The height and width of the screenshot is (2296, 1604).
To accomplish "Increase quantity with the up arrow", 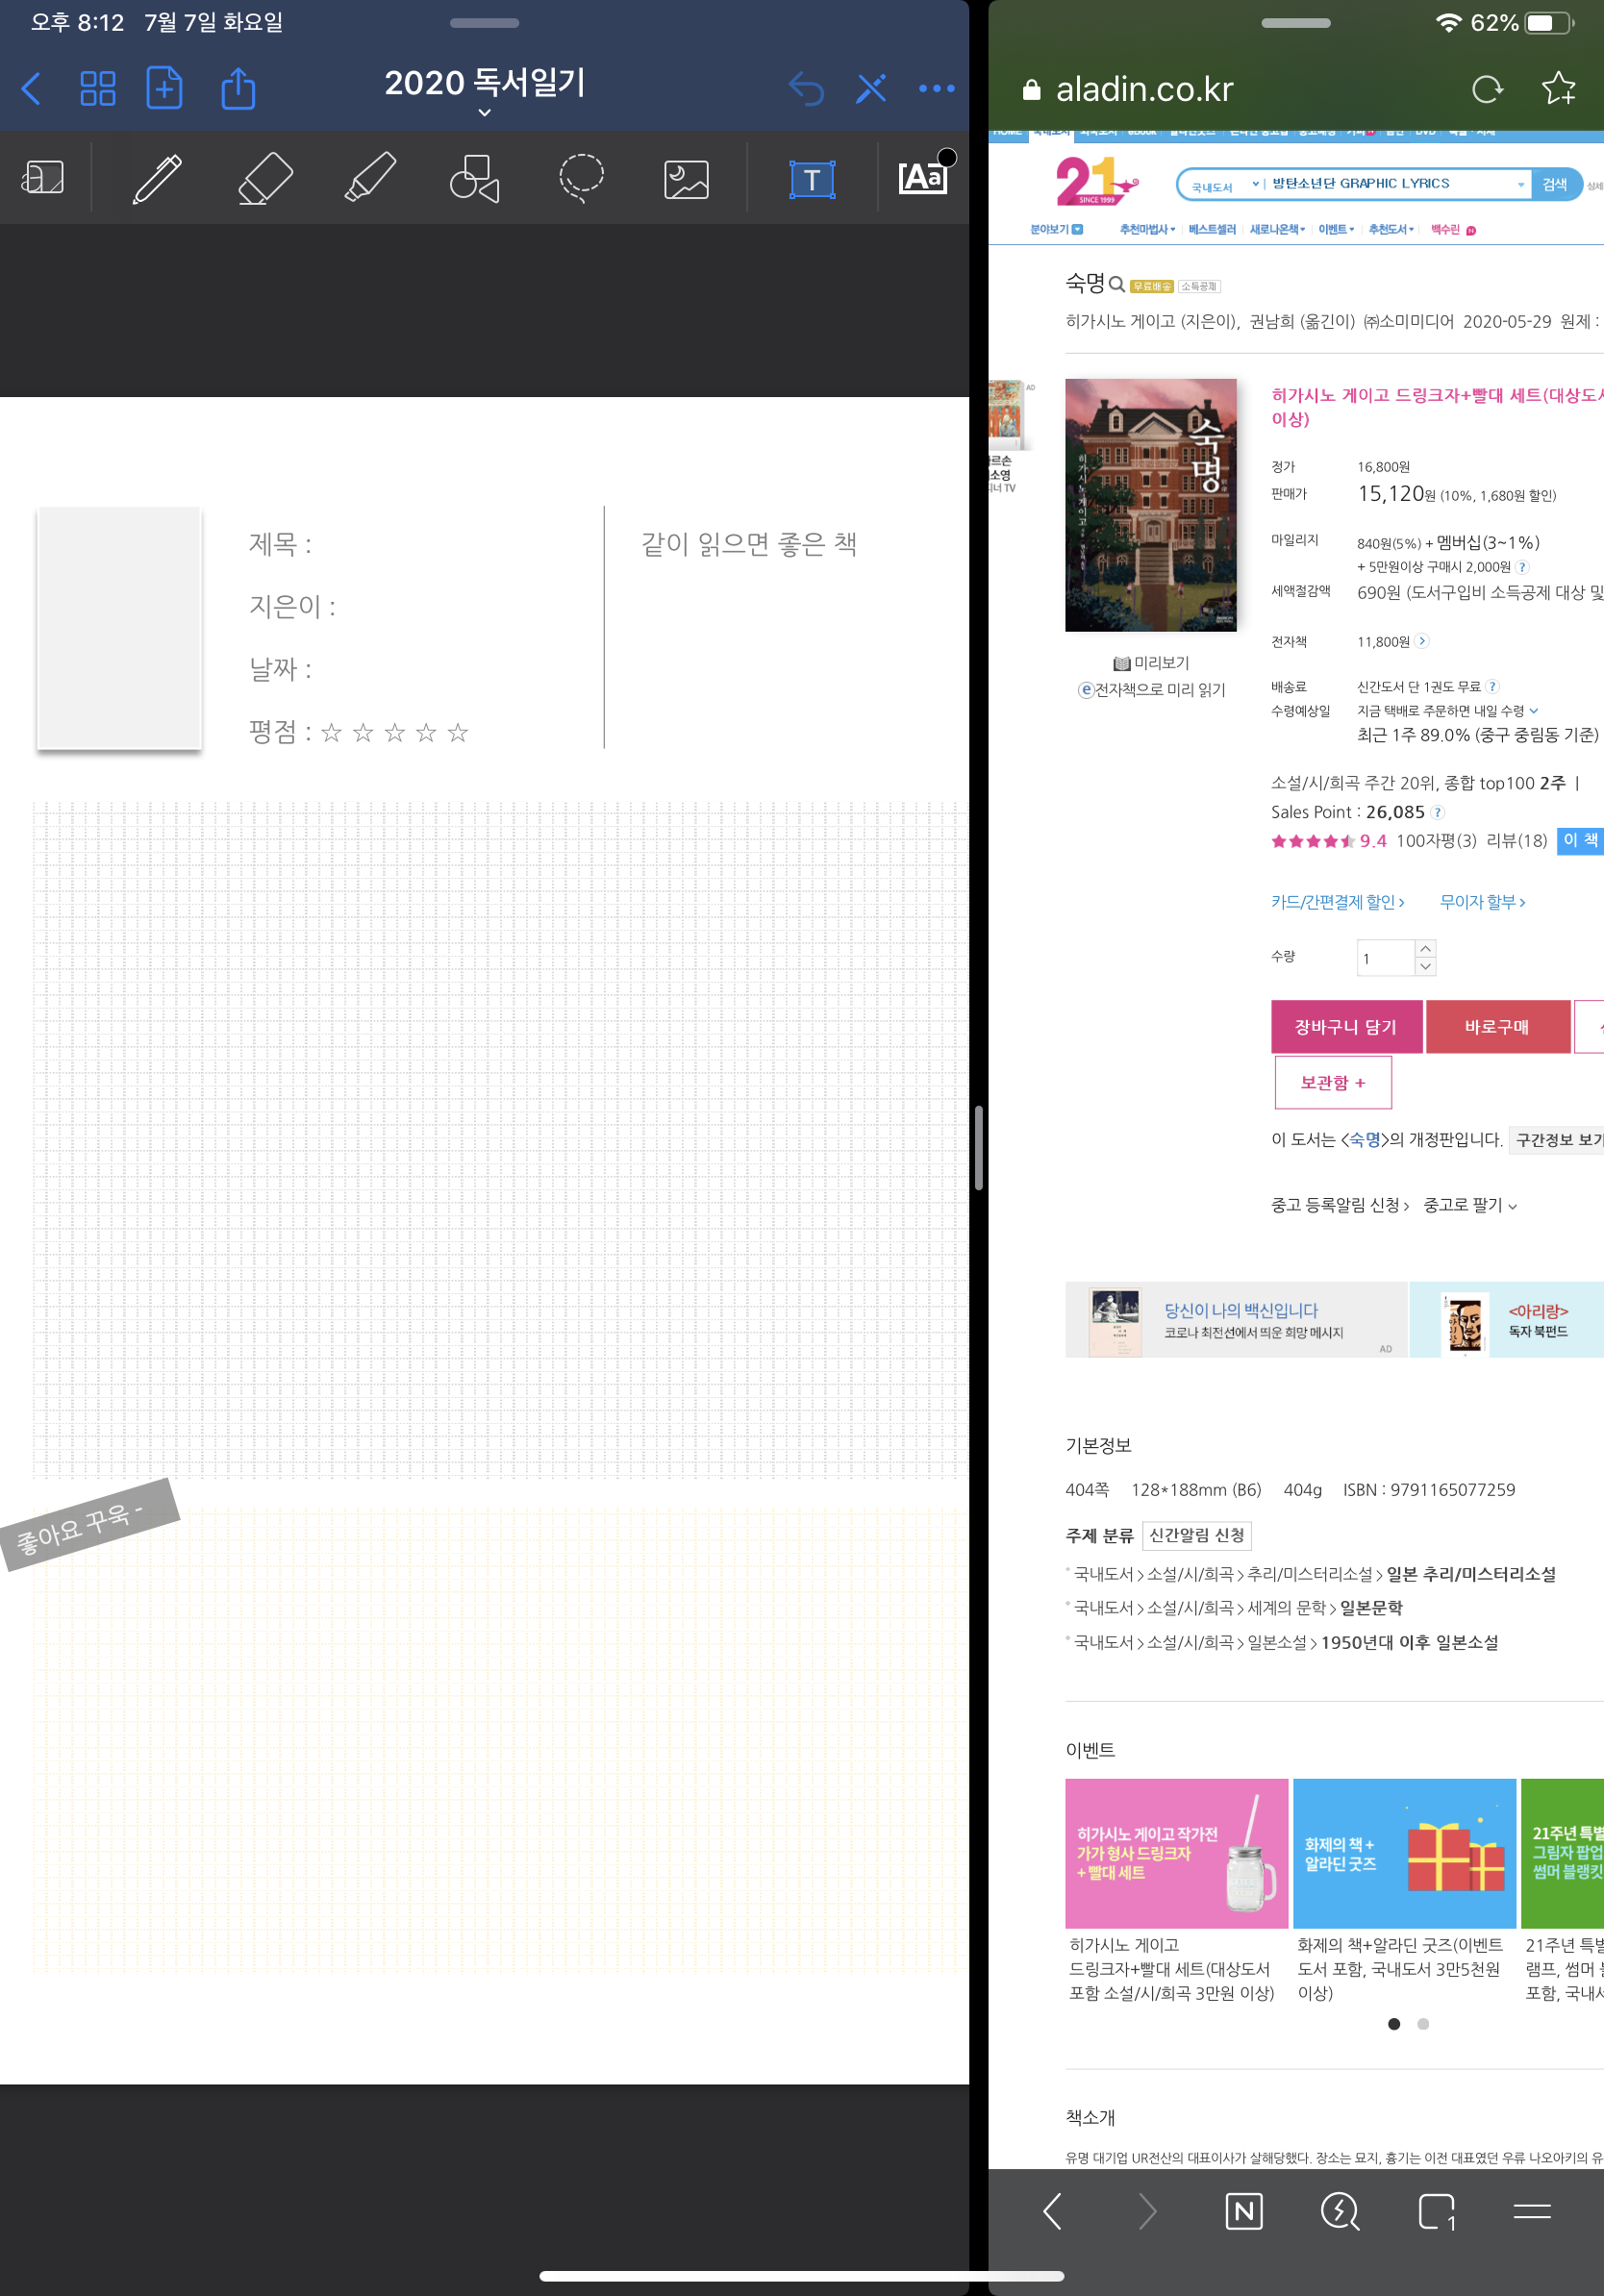I will click(1426, 949).
